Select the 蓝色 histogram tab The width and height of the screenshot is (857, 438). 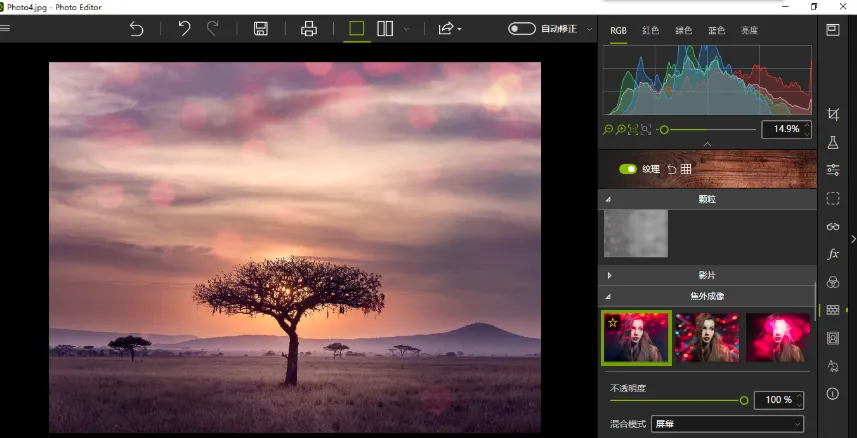point(716,31)
